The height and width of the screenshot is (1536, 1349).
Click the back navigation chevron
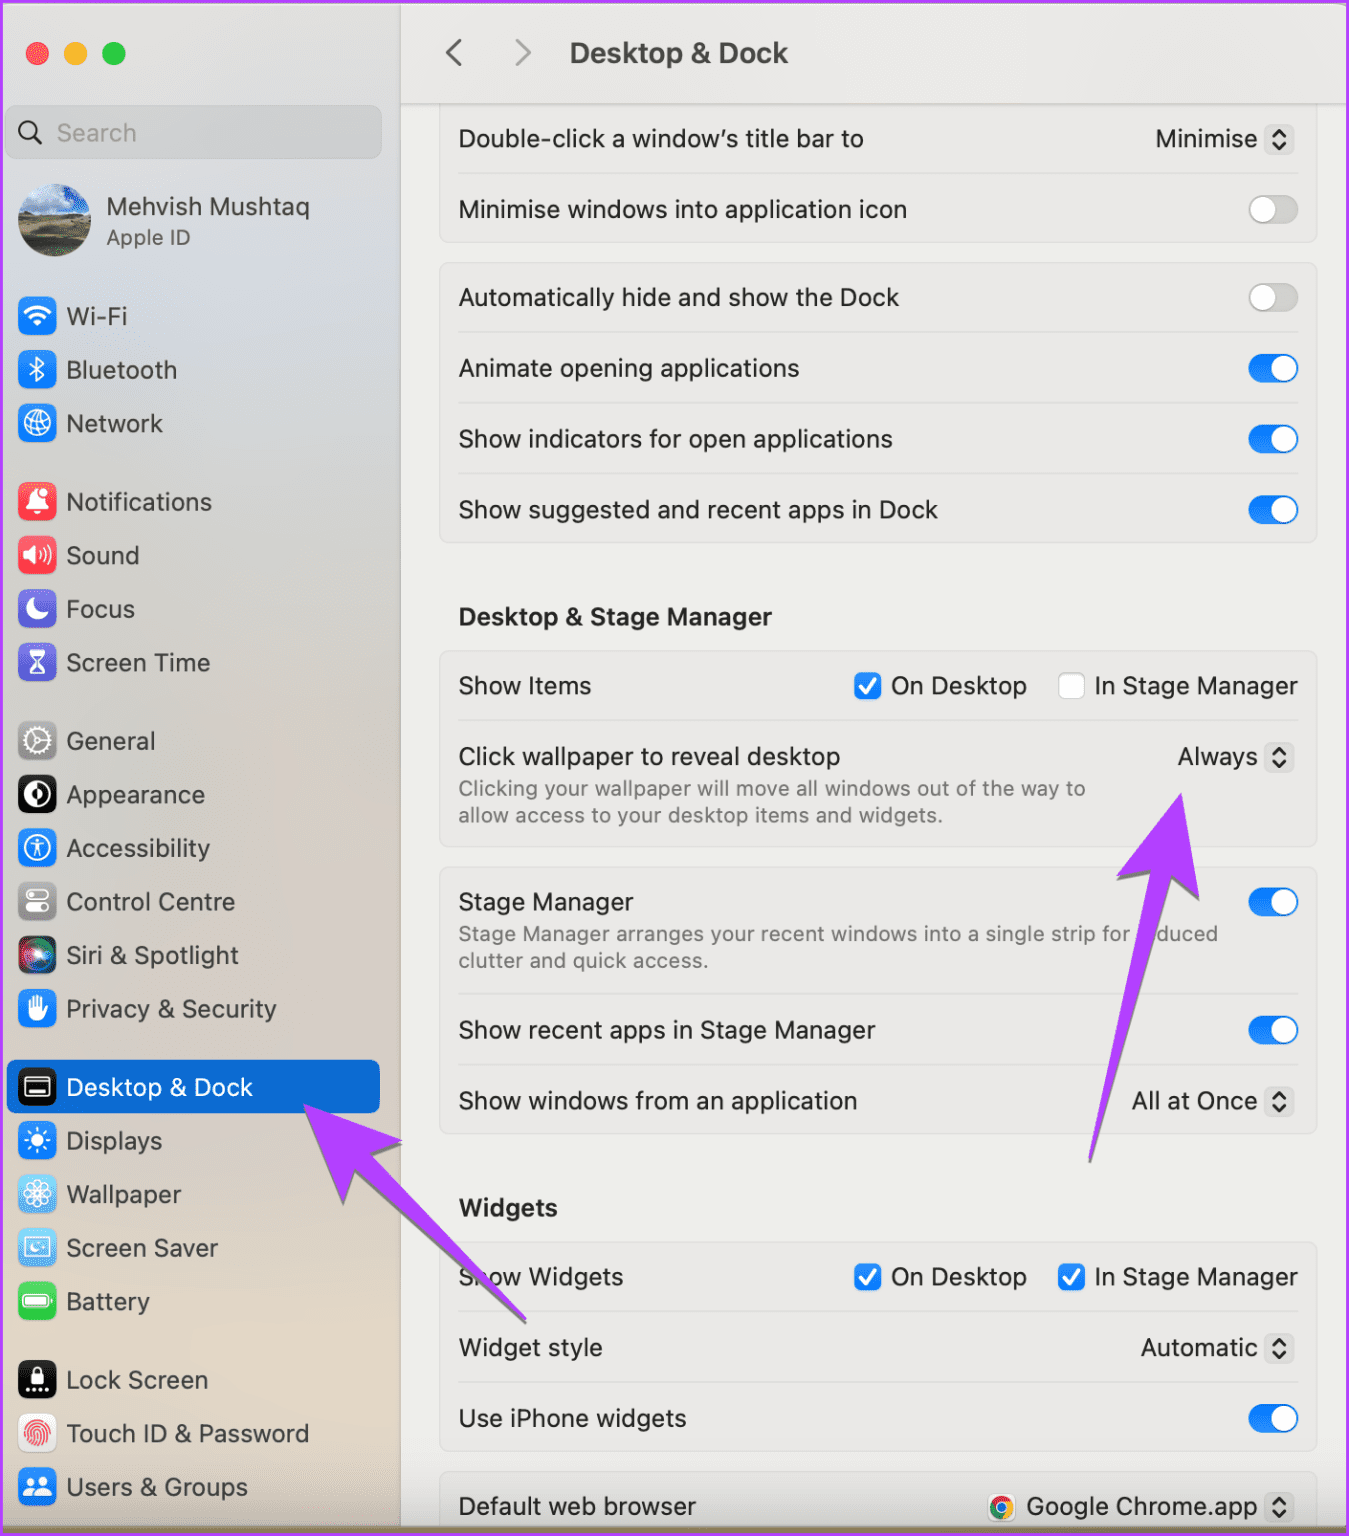point(454,52)
